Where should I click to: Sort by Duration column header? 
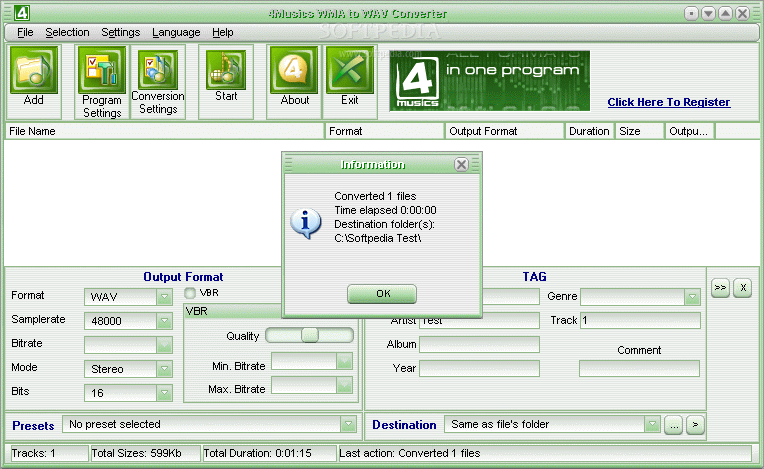(590, 131)
